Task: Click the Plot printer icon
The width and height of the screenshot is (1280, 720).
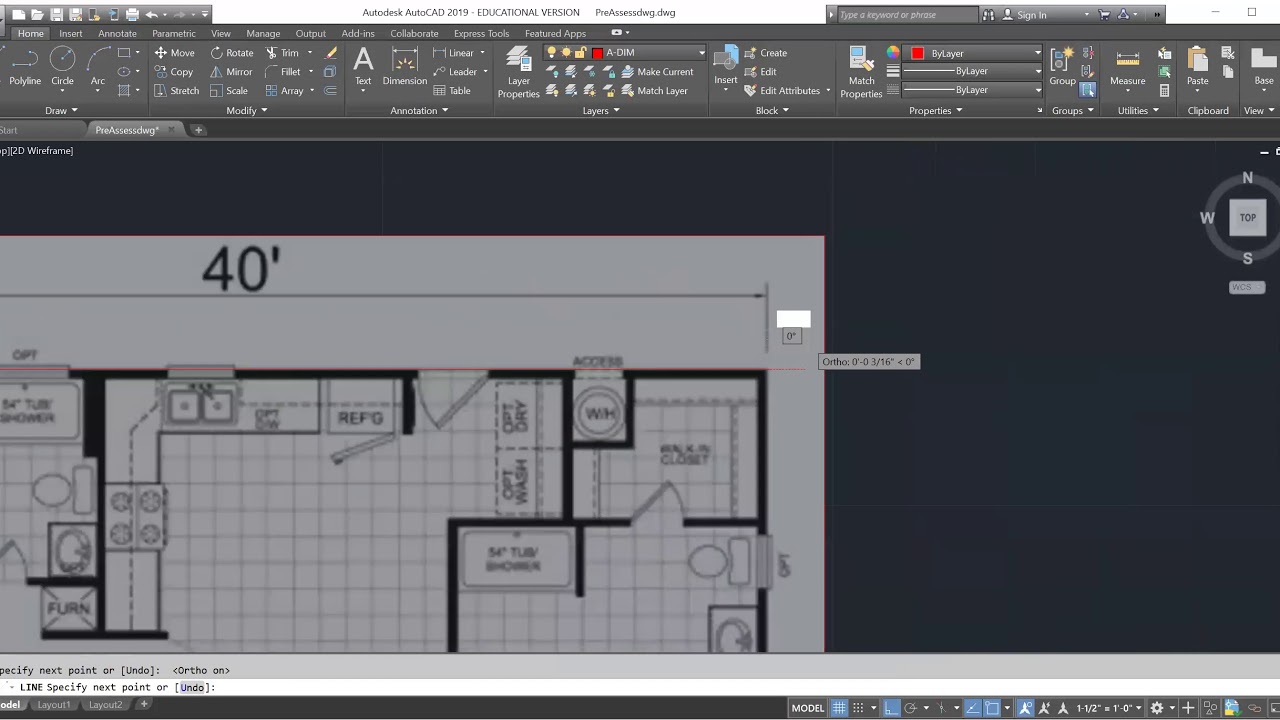Action: tap(132, 14)
